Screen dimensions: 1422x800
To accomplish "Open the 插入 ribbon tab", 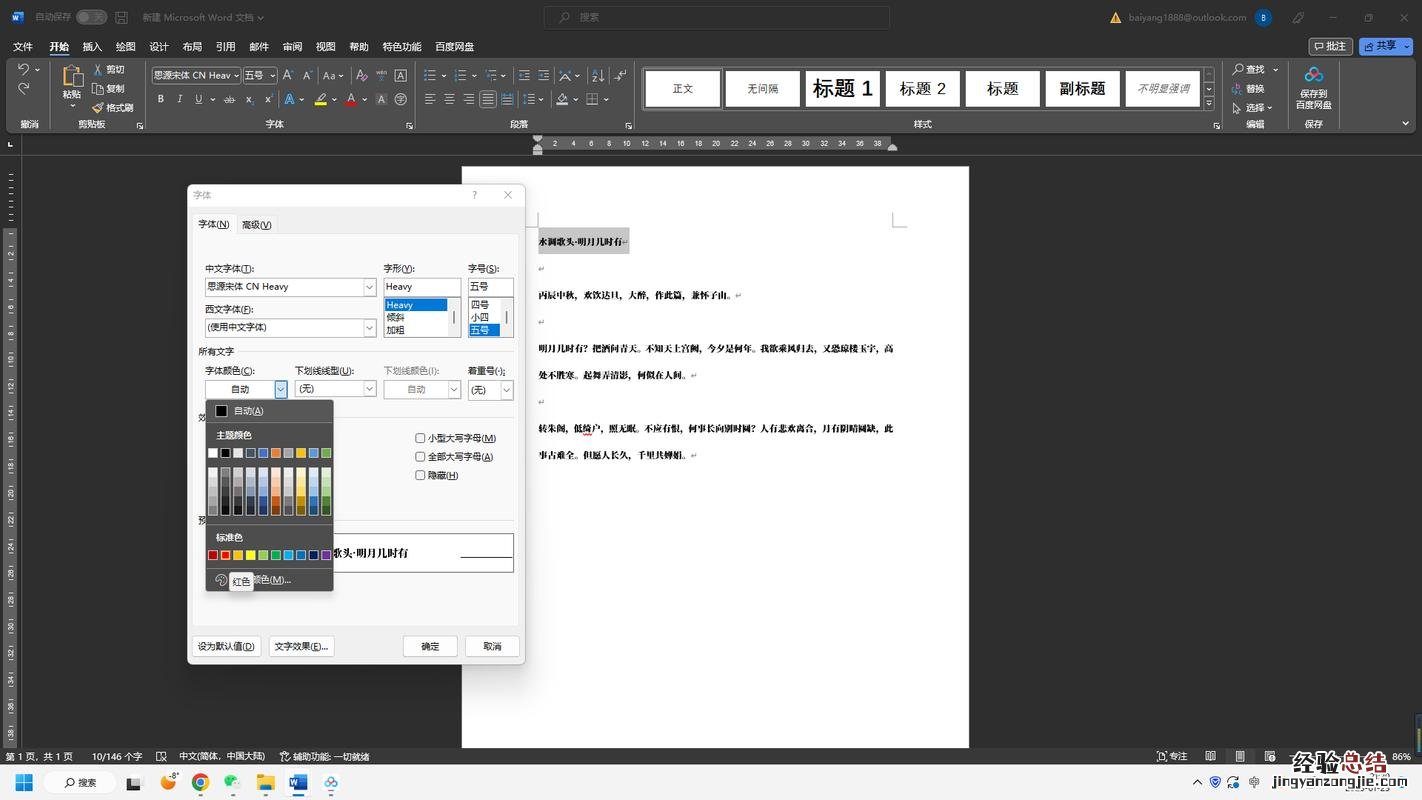I will [92, 47].
